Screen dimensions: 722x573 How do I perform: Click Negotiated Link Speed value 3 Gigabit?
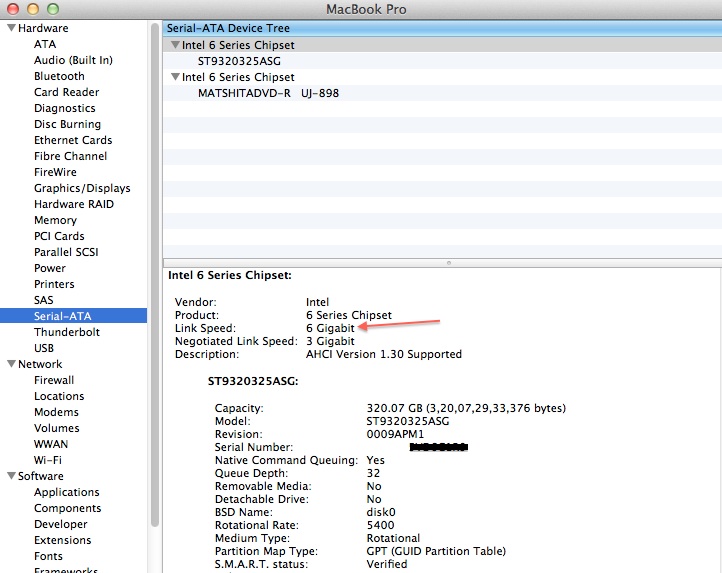331,341
